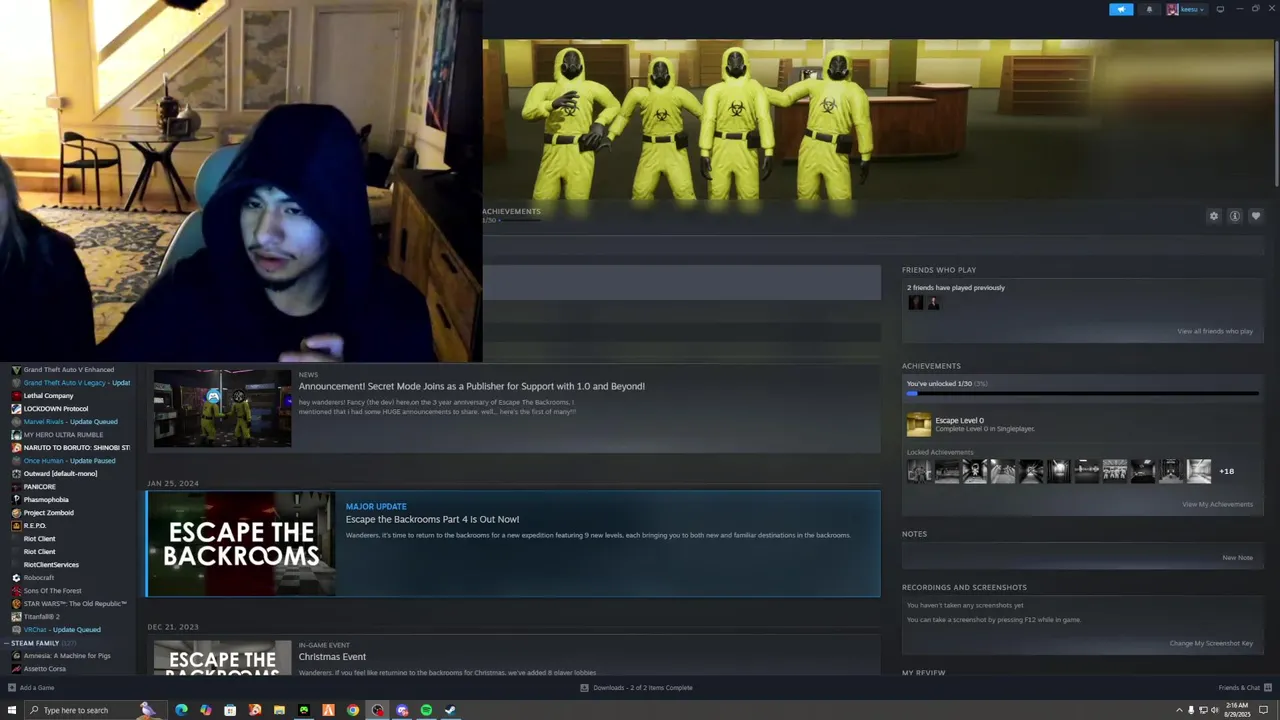This screenshot has width=1280, height=720.
Task: Open the Christmas Event post
Action: [332, 657]
